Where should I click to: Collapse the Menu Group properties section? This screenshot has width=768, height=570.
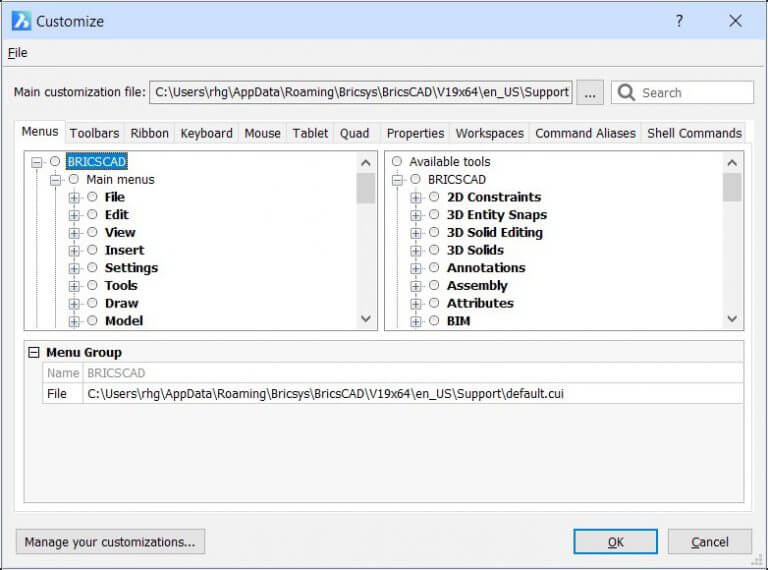coord(34,352)
